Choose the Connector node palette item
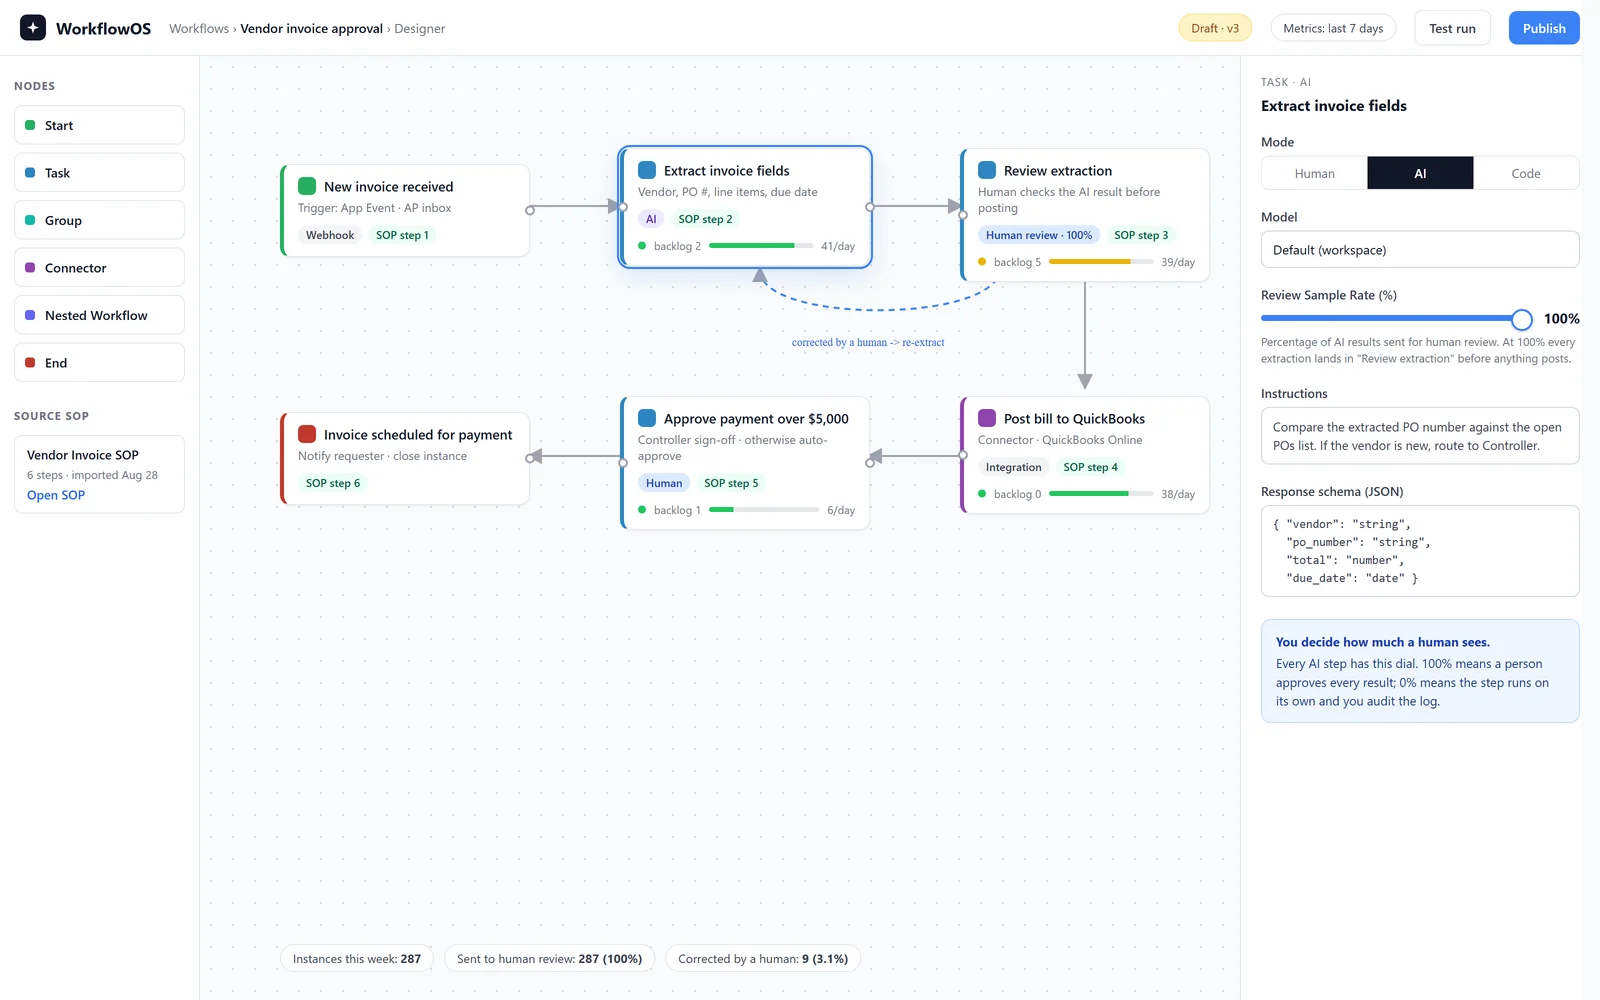The height and width of the screenshot is (1000, 1600). click(x=99, y=268)
